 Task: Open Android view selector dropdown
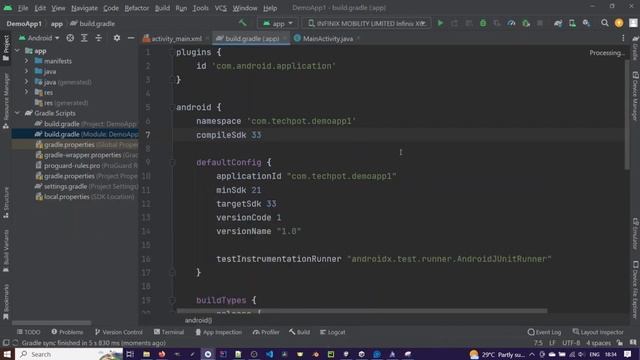(x=39, y=38)
